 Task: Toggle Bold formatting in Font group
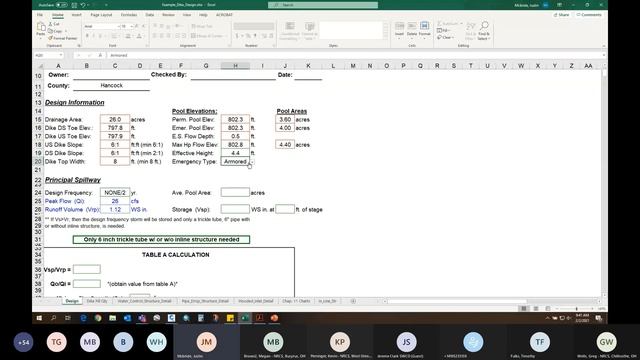(x=87, y=36)
